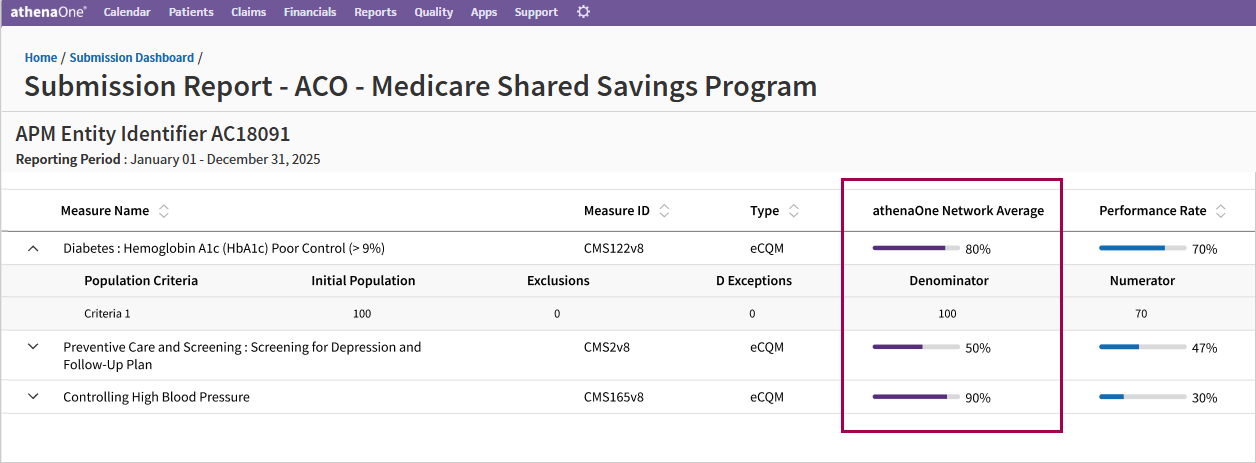Sort by Performance Rate icon
This screenshot has width=1256, height=463.
[1222, 211]
